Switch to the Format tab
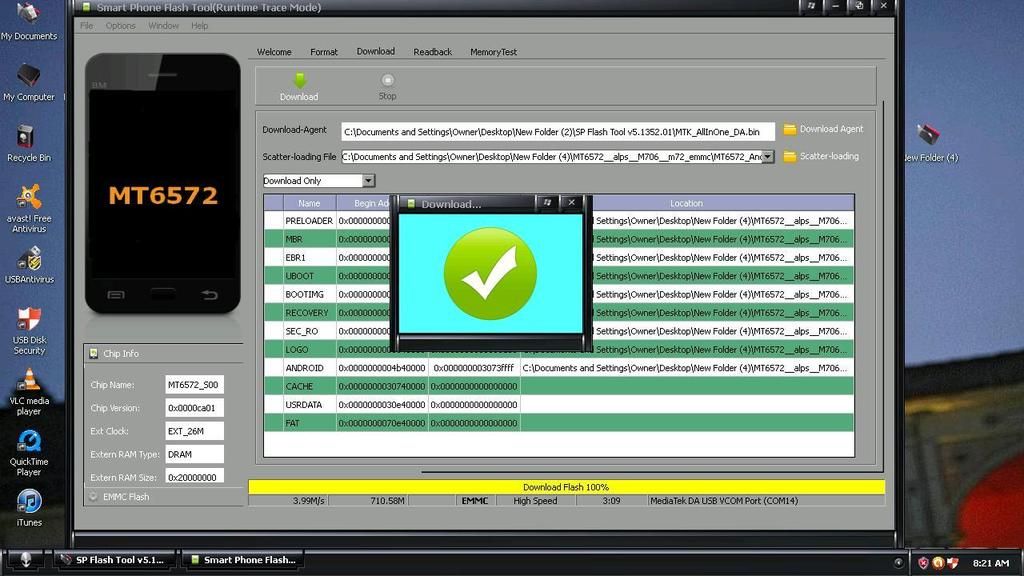 click(323, 52)
